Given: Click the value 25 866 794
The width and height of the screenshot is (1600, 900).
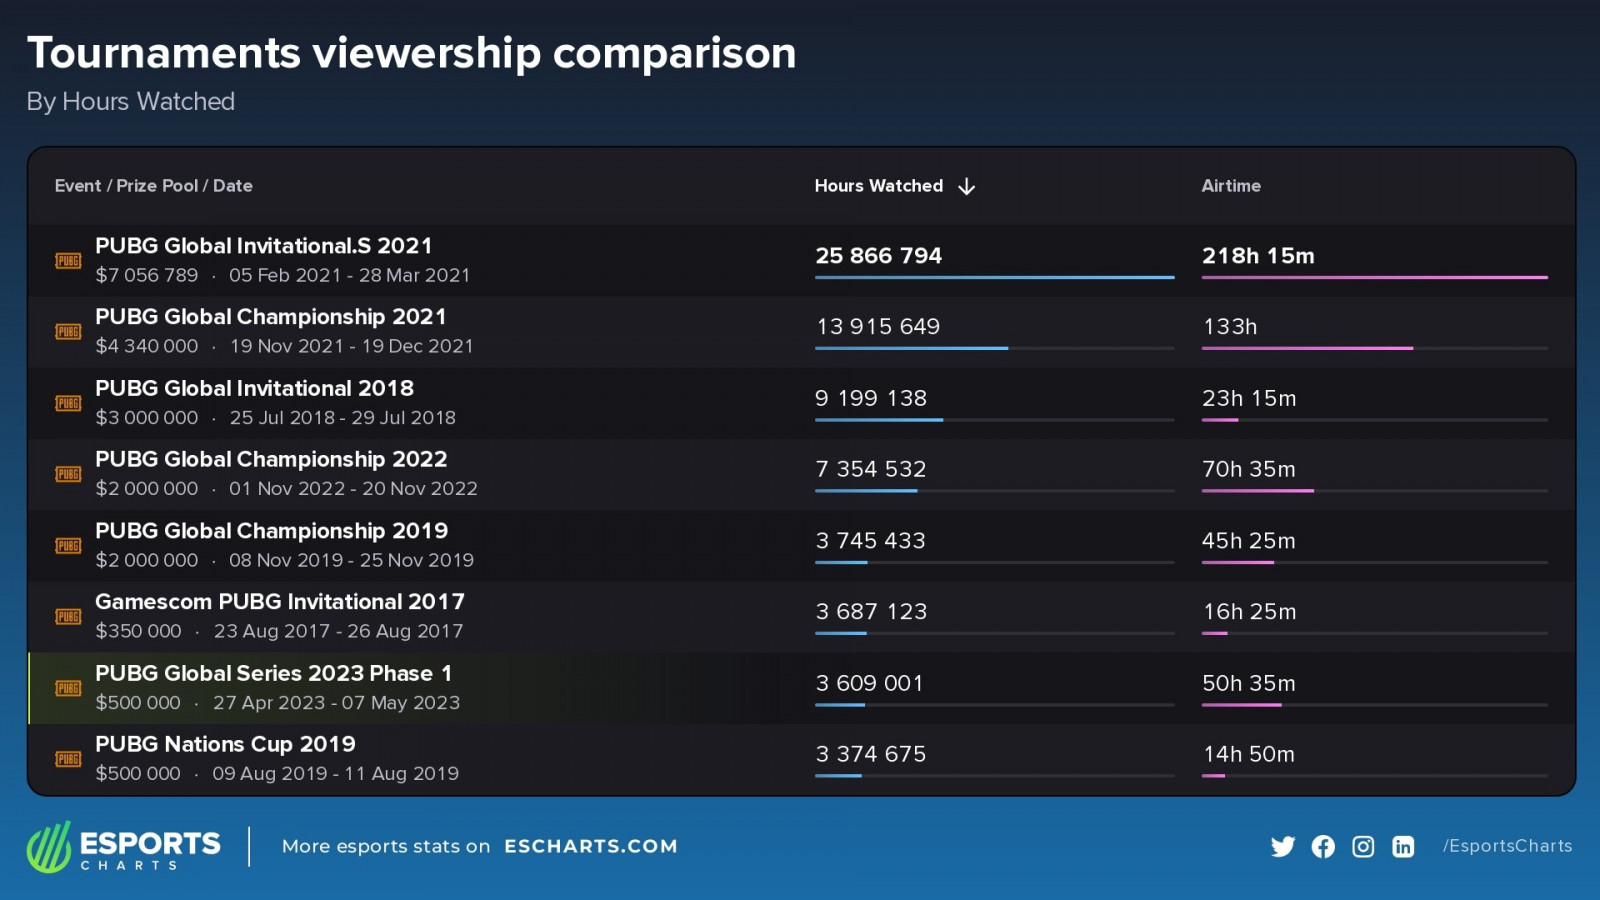Looking at the screenshot, I should pyautogui.click(x=879, y=256).
